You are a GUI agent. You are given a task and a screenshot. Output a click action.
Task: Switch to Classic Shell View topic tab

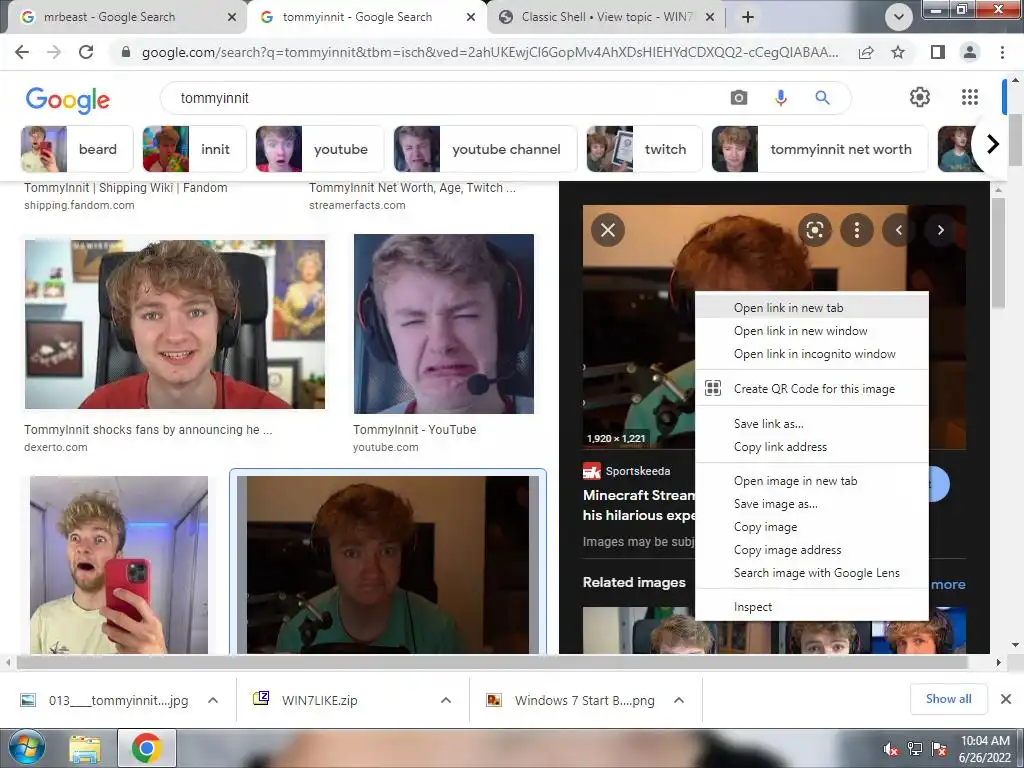pyautogui.click(x=605, y=17)
